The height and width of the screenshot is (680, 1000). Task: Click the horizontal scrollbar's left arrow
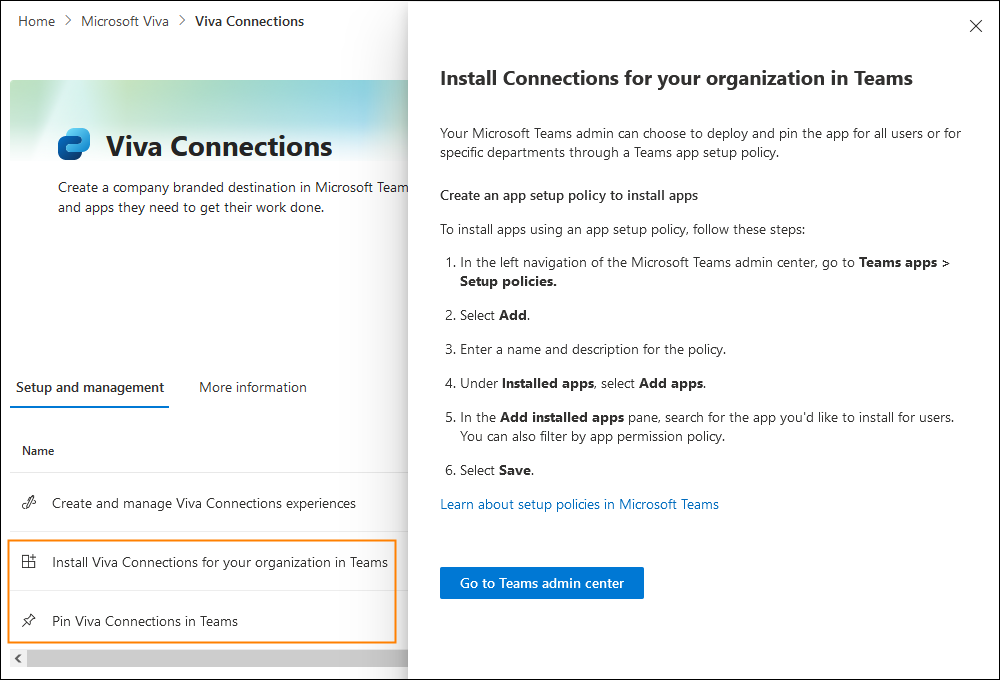18,658
